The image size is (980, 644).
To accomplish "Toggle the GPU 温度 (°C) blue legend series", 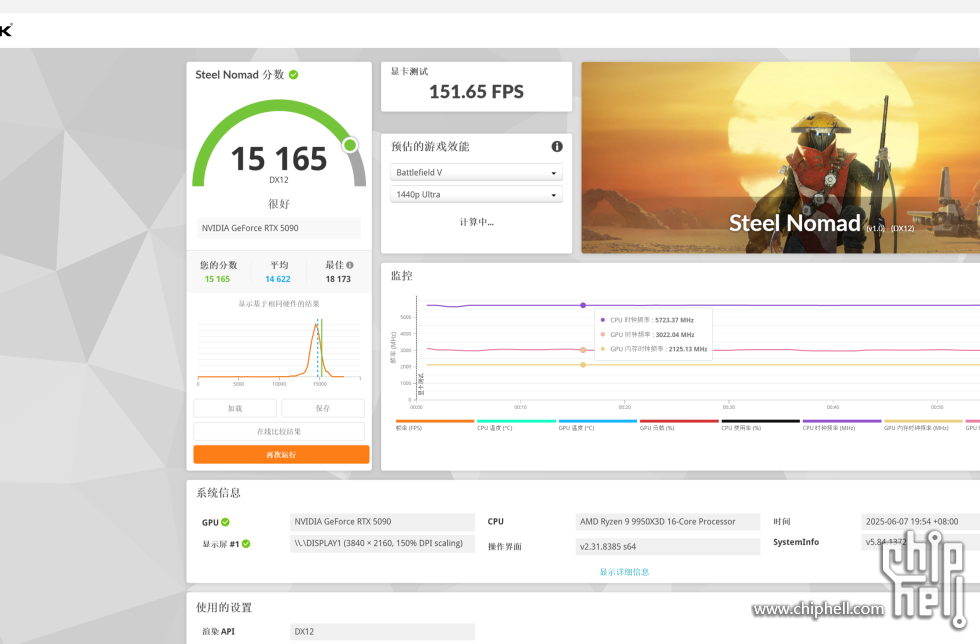I will [x=598, y=425].
